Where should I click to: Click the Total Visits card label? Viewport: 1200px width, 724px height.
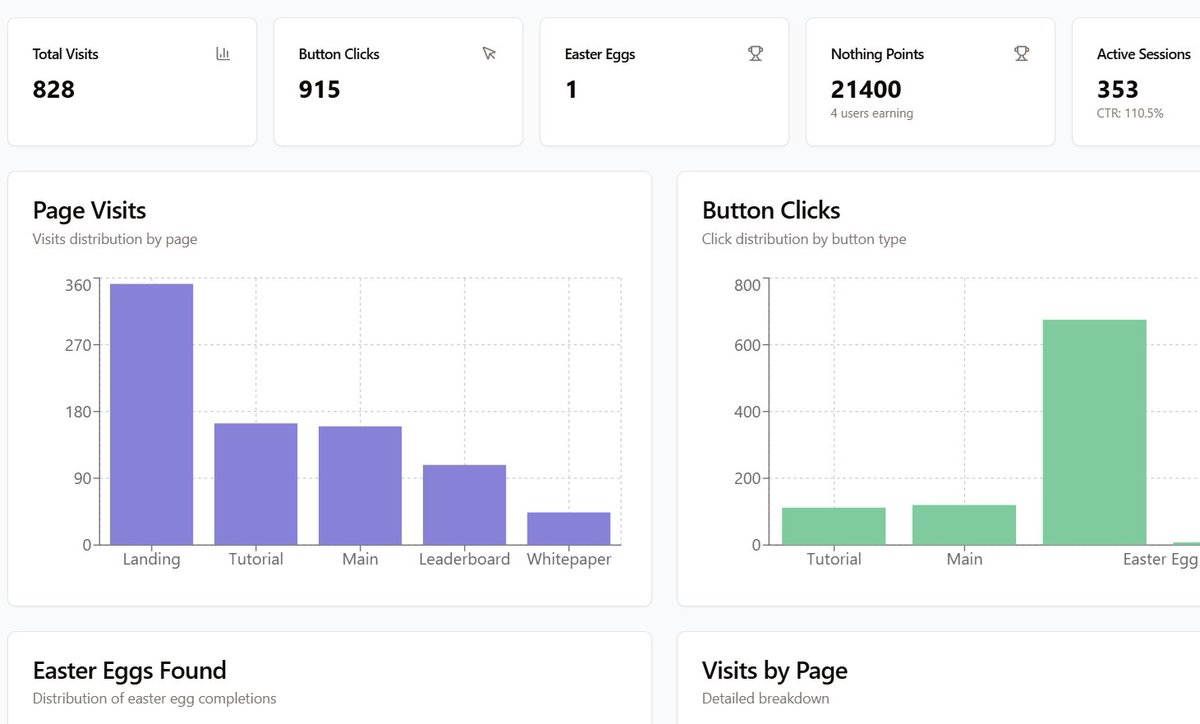pos(66,54)
